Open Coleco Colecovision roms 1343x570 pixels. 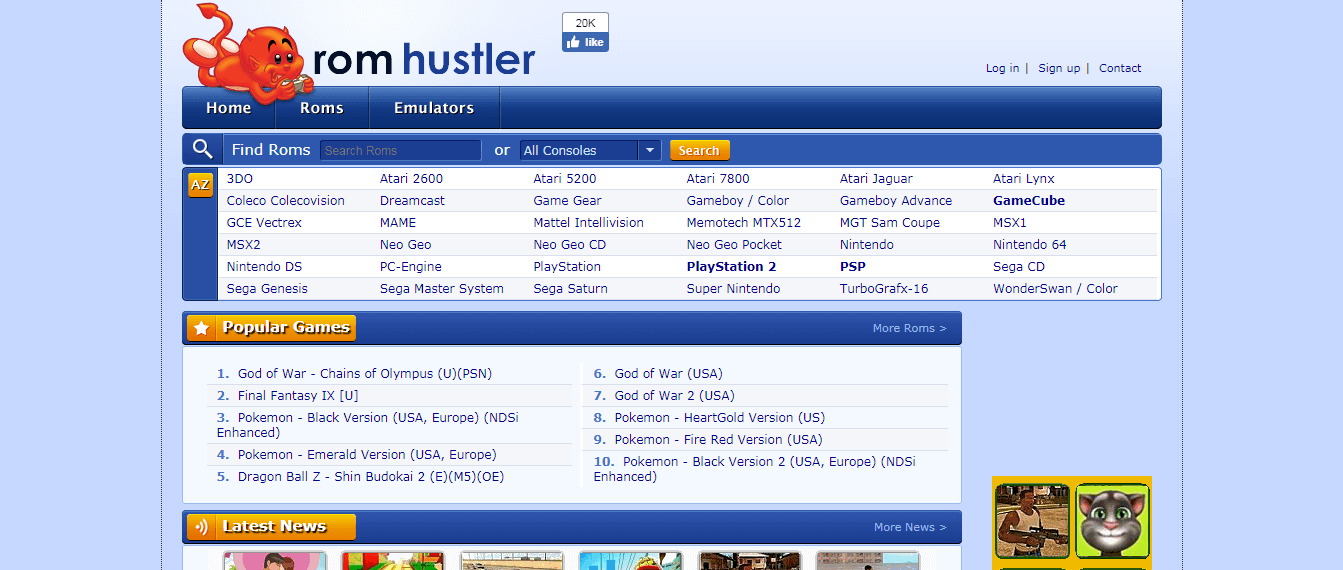tap(286, 201)
